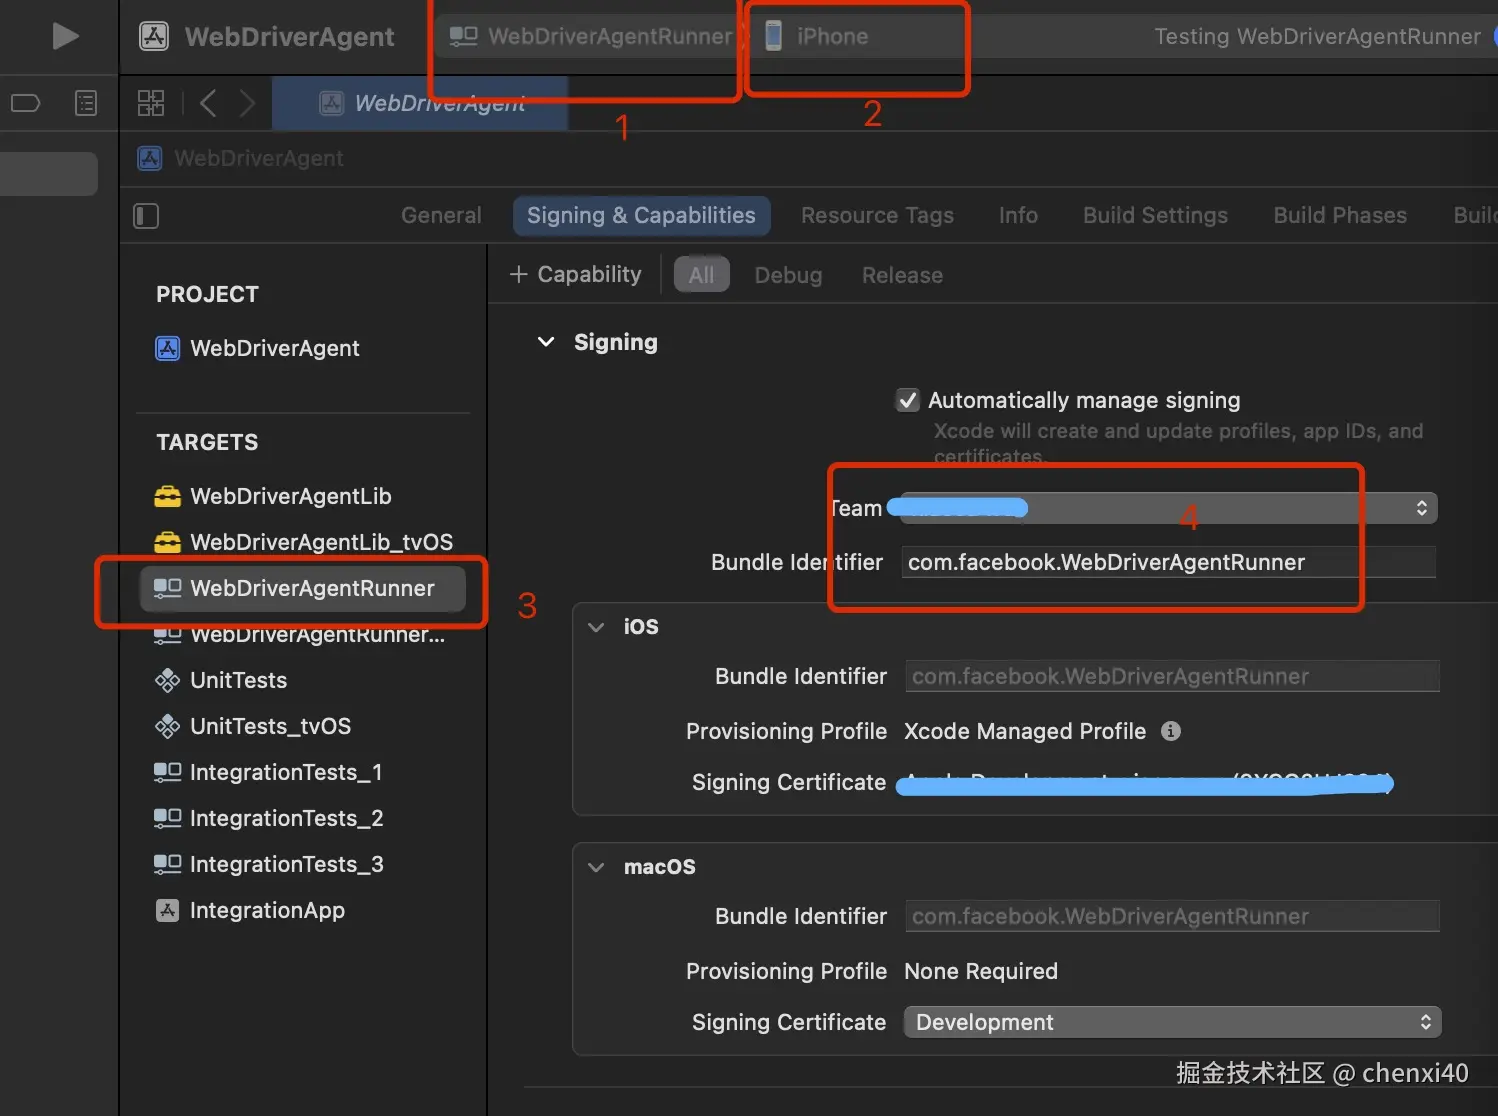Click the macOS Bundle Identifier field
The image size is (1498, 1116).
pyautogui.click(x=1172, y=916)
